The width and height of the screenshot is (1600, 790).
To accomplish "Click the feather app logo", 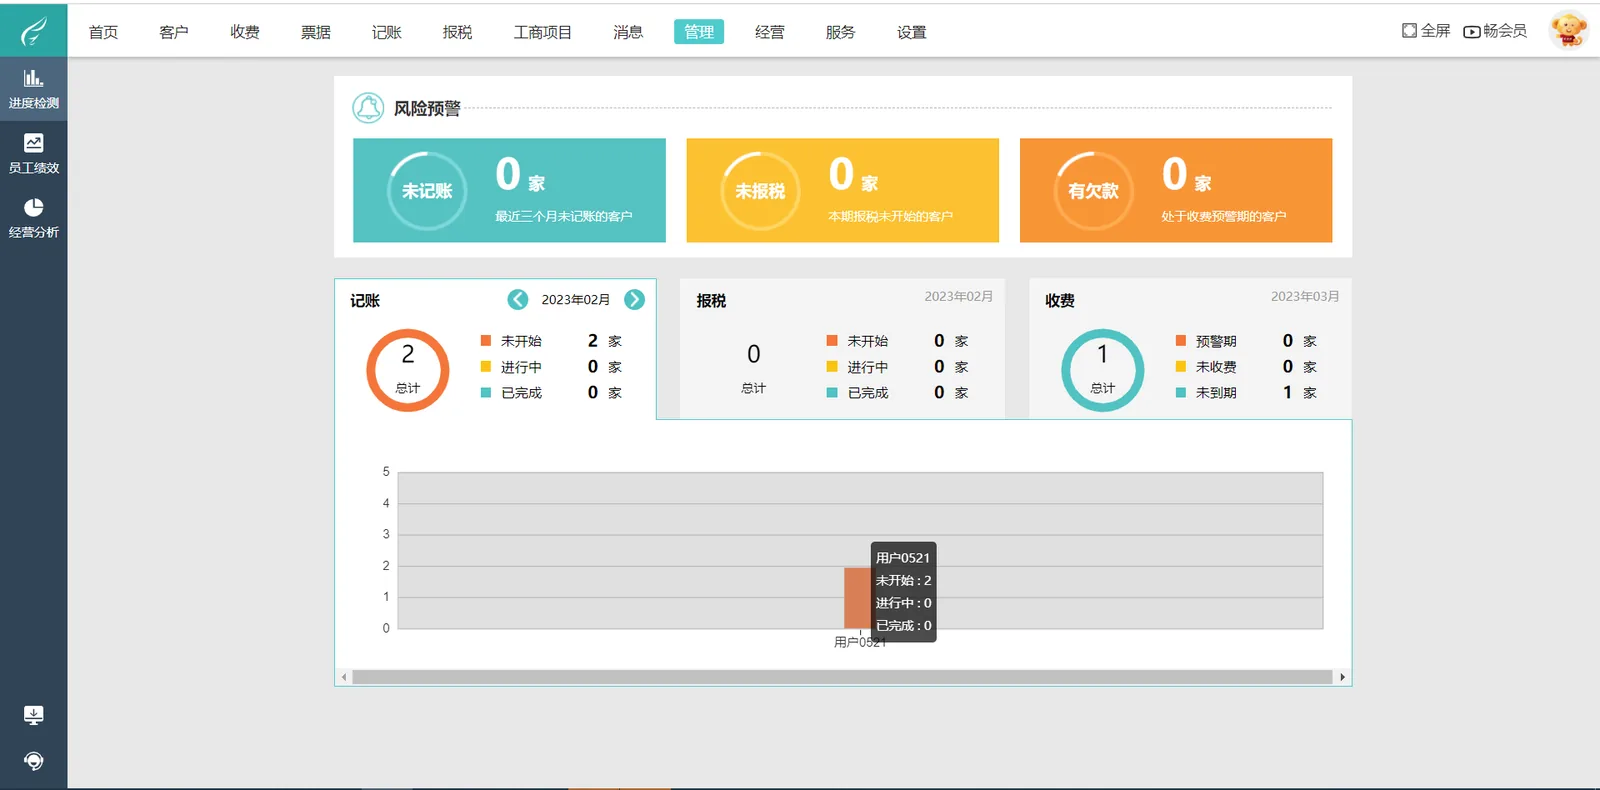I will pyautogui.click(x=33, y=31).
